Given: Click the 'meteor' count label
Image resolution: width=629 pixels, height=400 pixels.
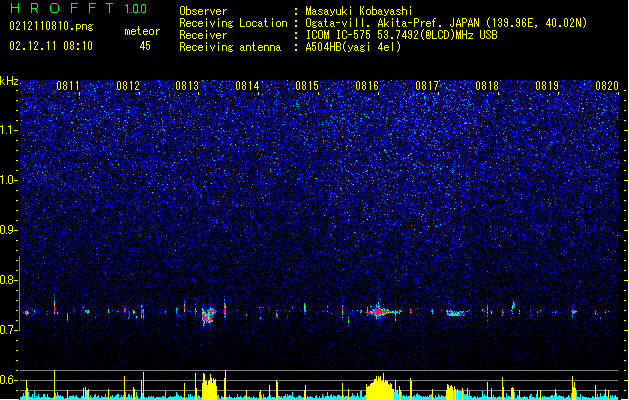Looking at the screenshot, I should tap(142, 31).
